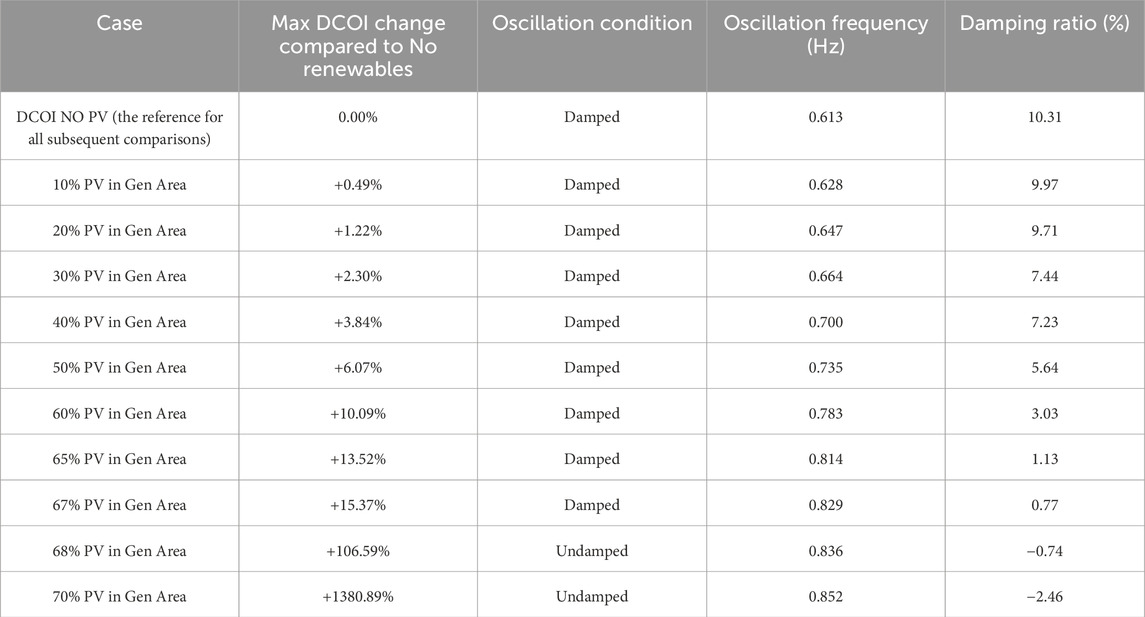Select the "10% PV in Gen Area" cell
The height and width of the screenshot is (617, 1145).
(x=119, y=185)
